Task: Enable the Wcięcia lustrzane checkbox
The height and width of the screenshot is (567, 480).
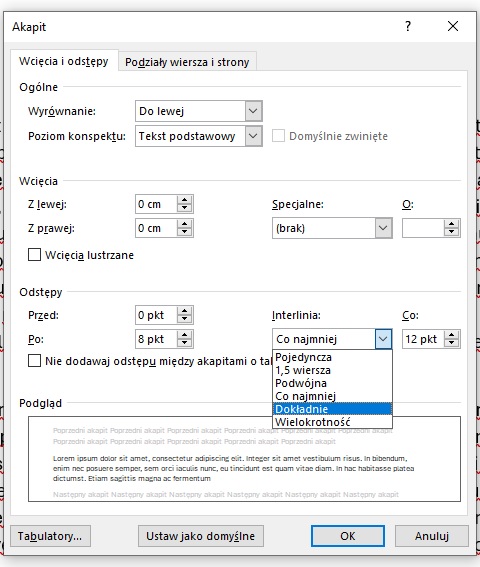Action: click(x=34, y=255)
